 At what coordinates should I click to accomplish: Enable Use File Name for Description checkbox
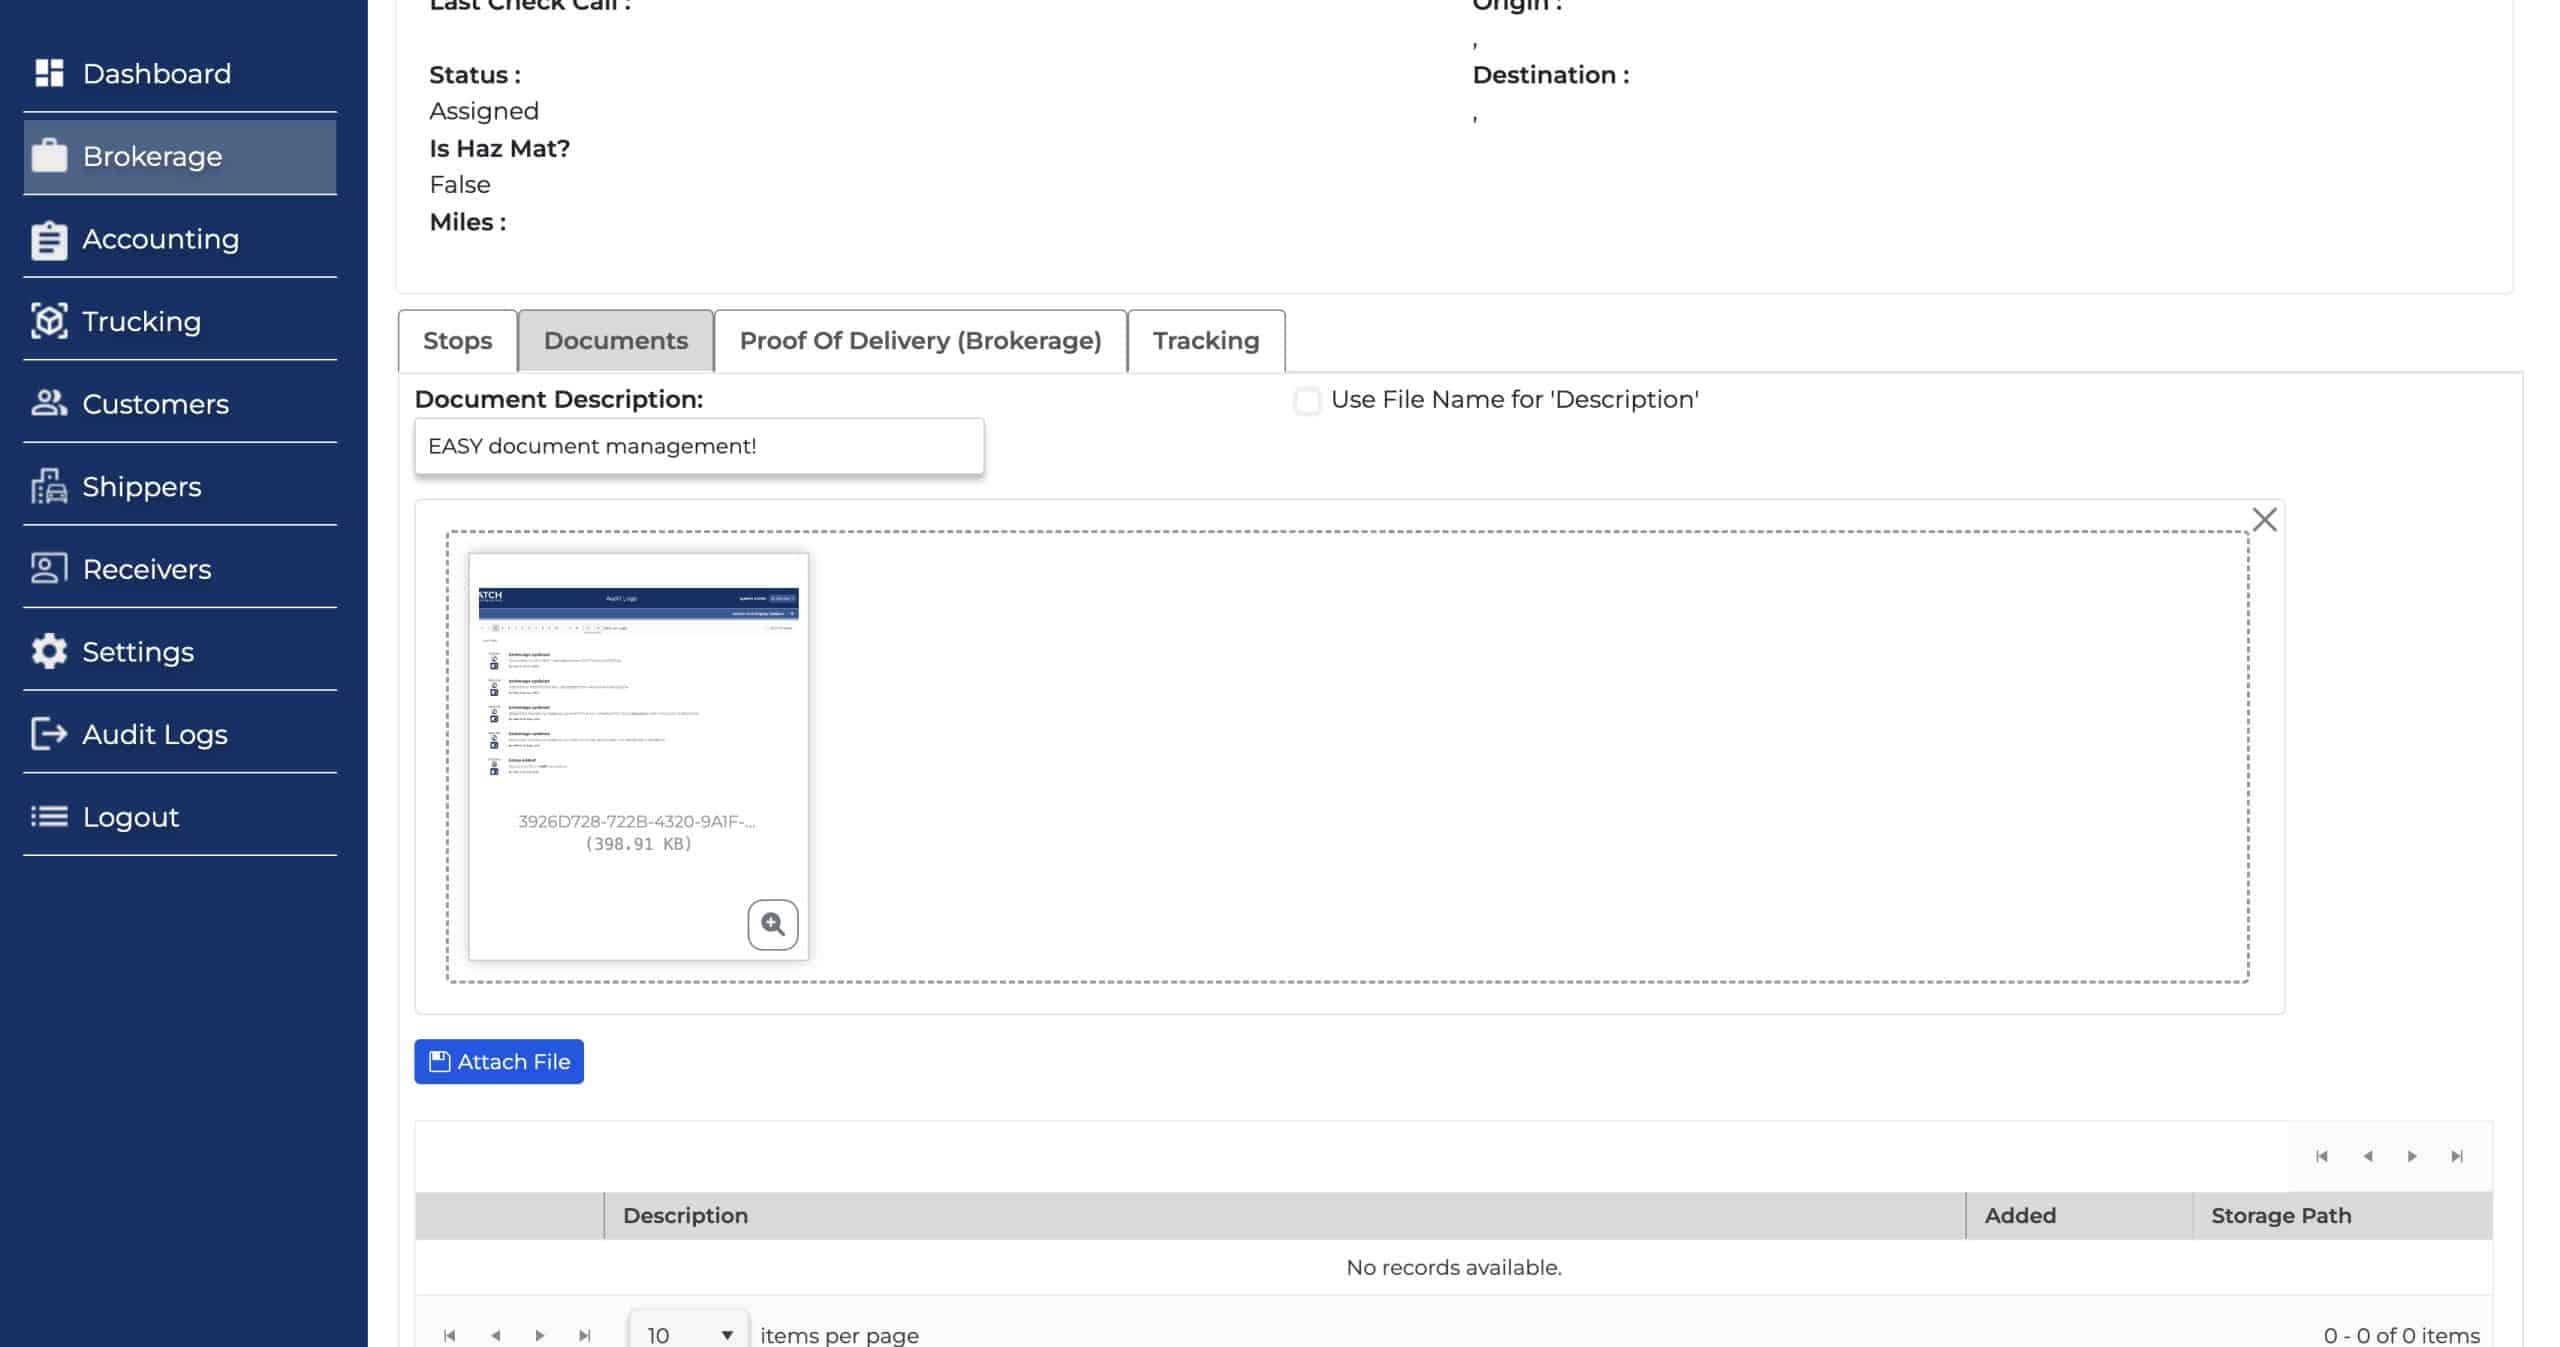tap(1306, 401)
